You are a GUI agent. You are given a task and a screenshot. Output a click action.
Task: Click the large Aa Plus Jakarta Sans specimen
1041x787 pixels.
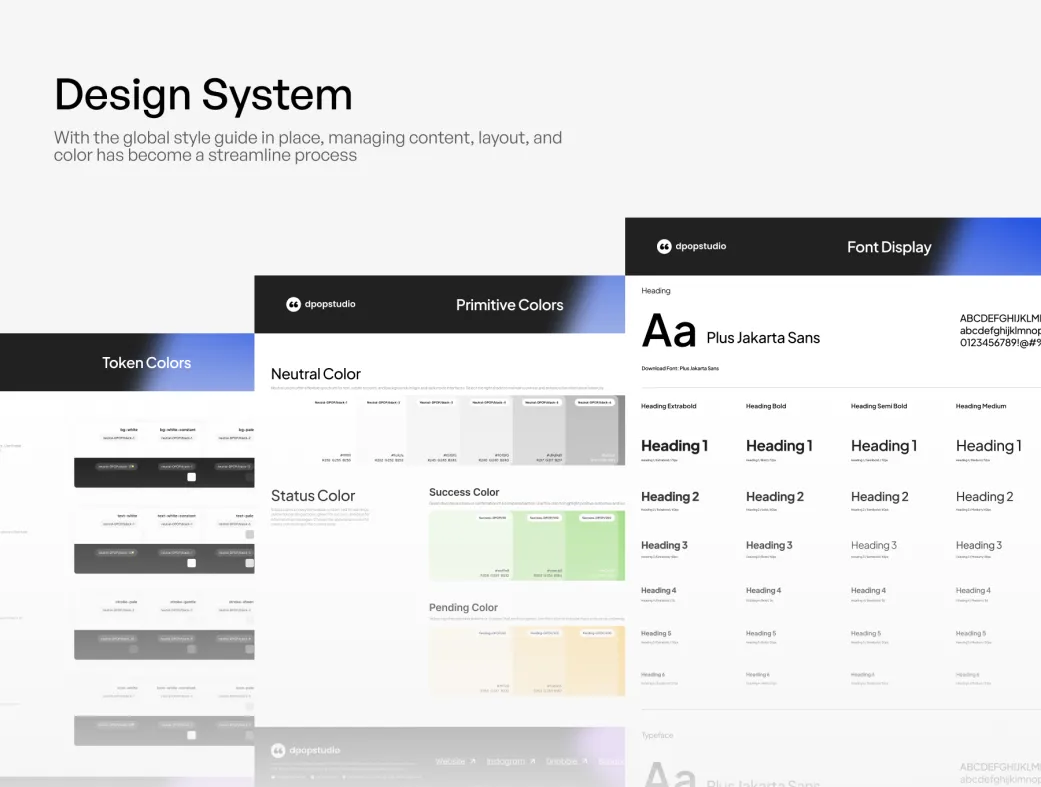point(730,332)
